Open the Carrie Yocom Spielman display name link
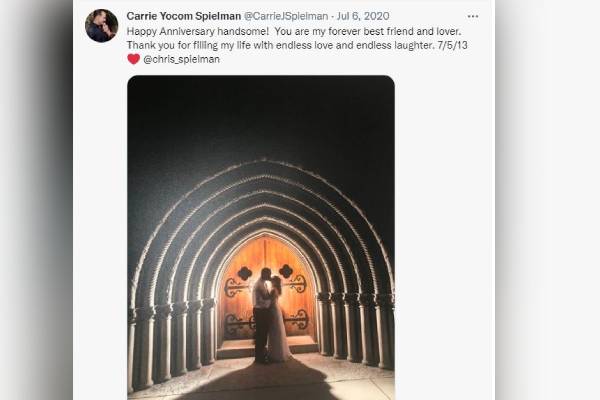This screenshot has height=400, width=600. [x=183, y=16]
